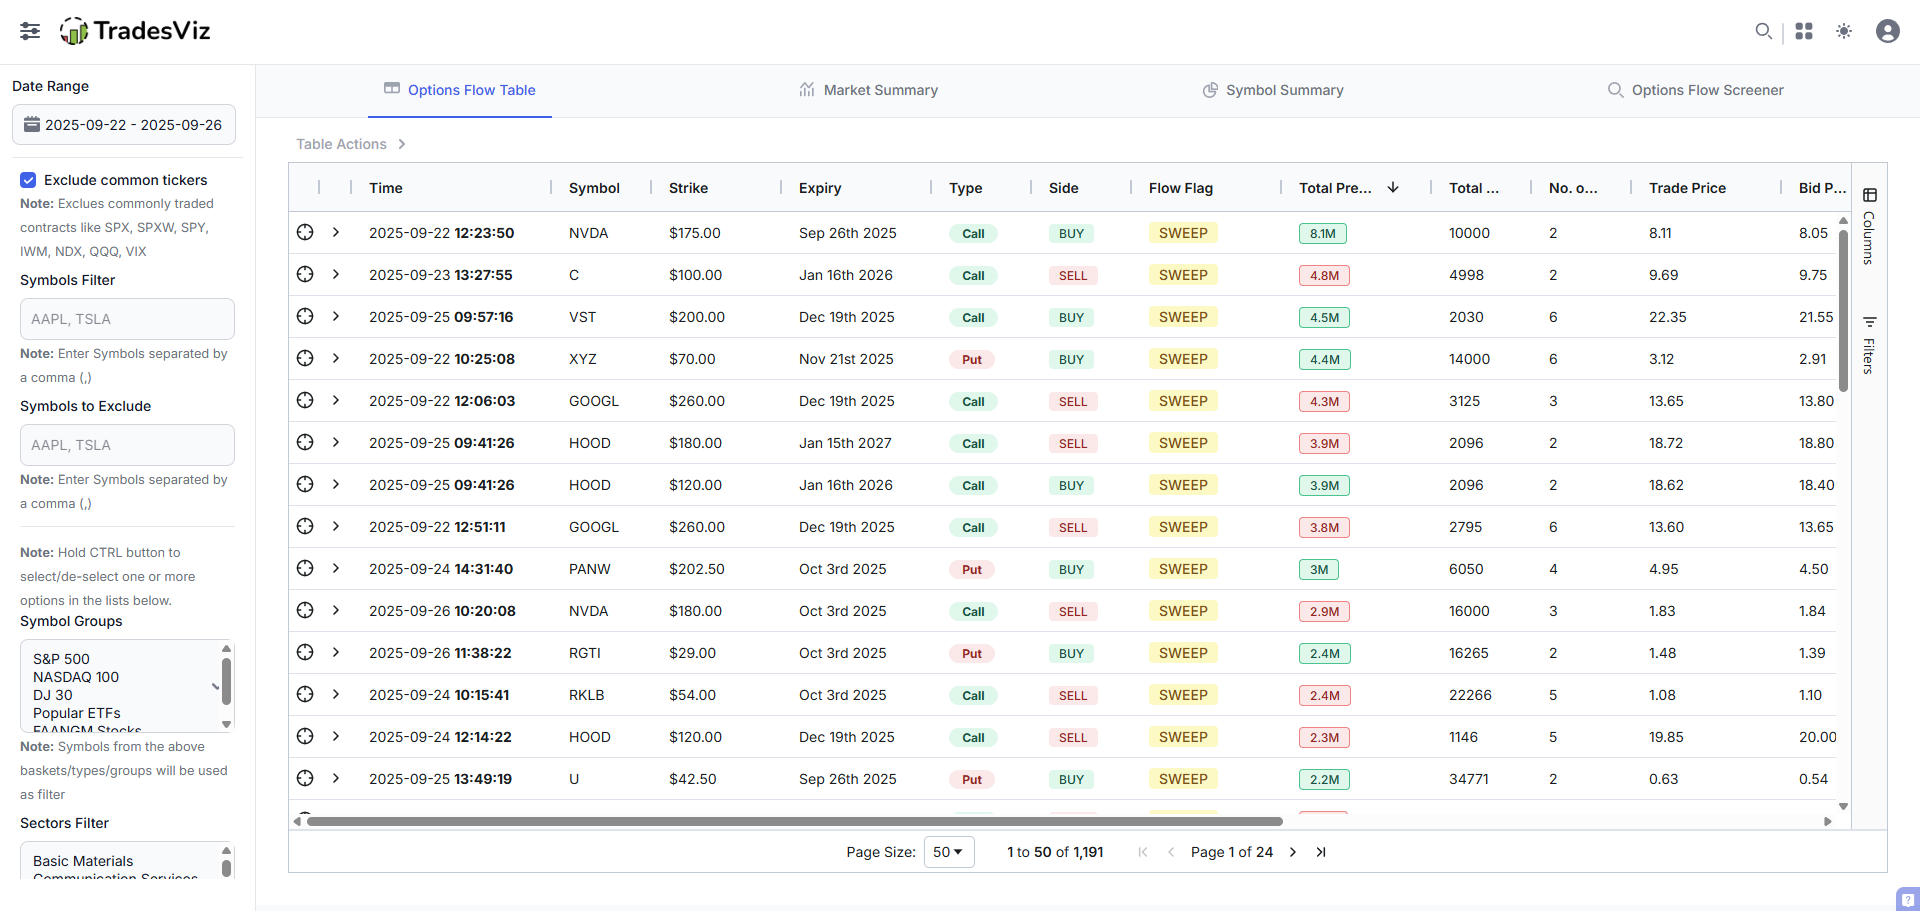The width and height of the screenshot is (1920, 911).
Task: Click the 8.1M premium badge
Action: pos(1322,233)
